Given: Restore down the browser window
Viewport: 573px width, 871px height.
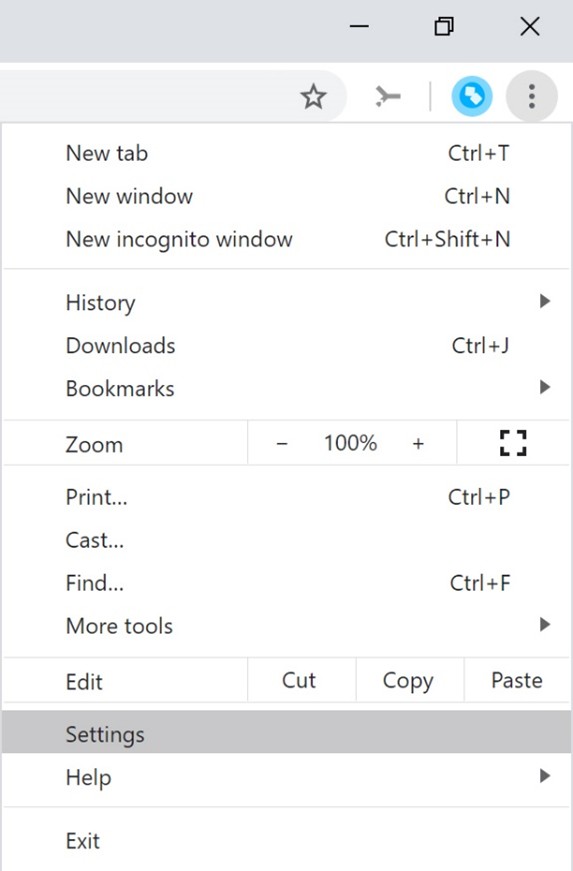Looking at the screenshot, I should tap(444, 26).
